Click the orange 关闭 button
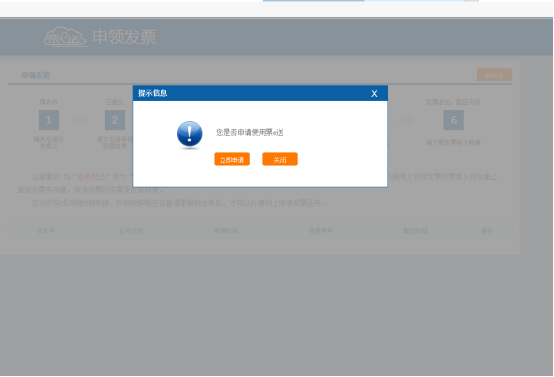 click(x=279, y=159)
